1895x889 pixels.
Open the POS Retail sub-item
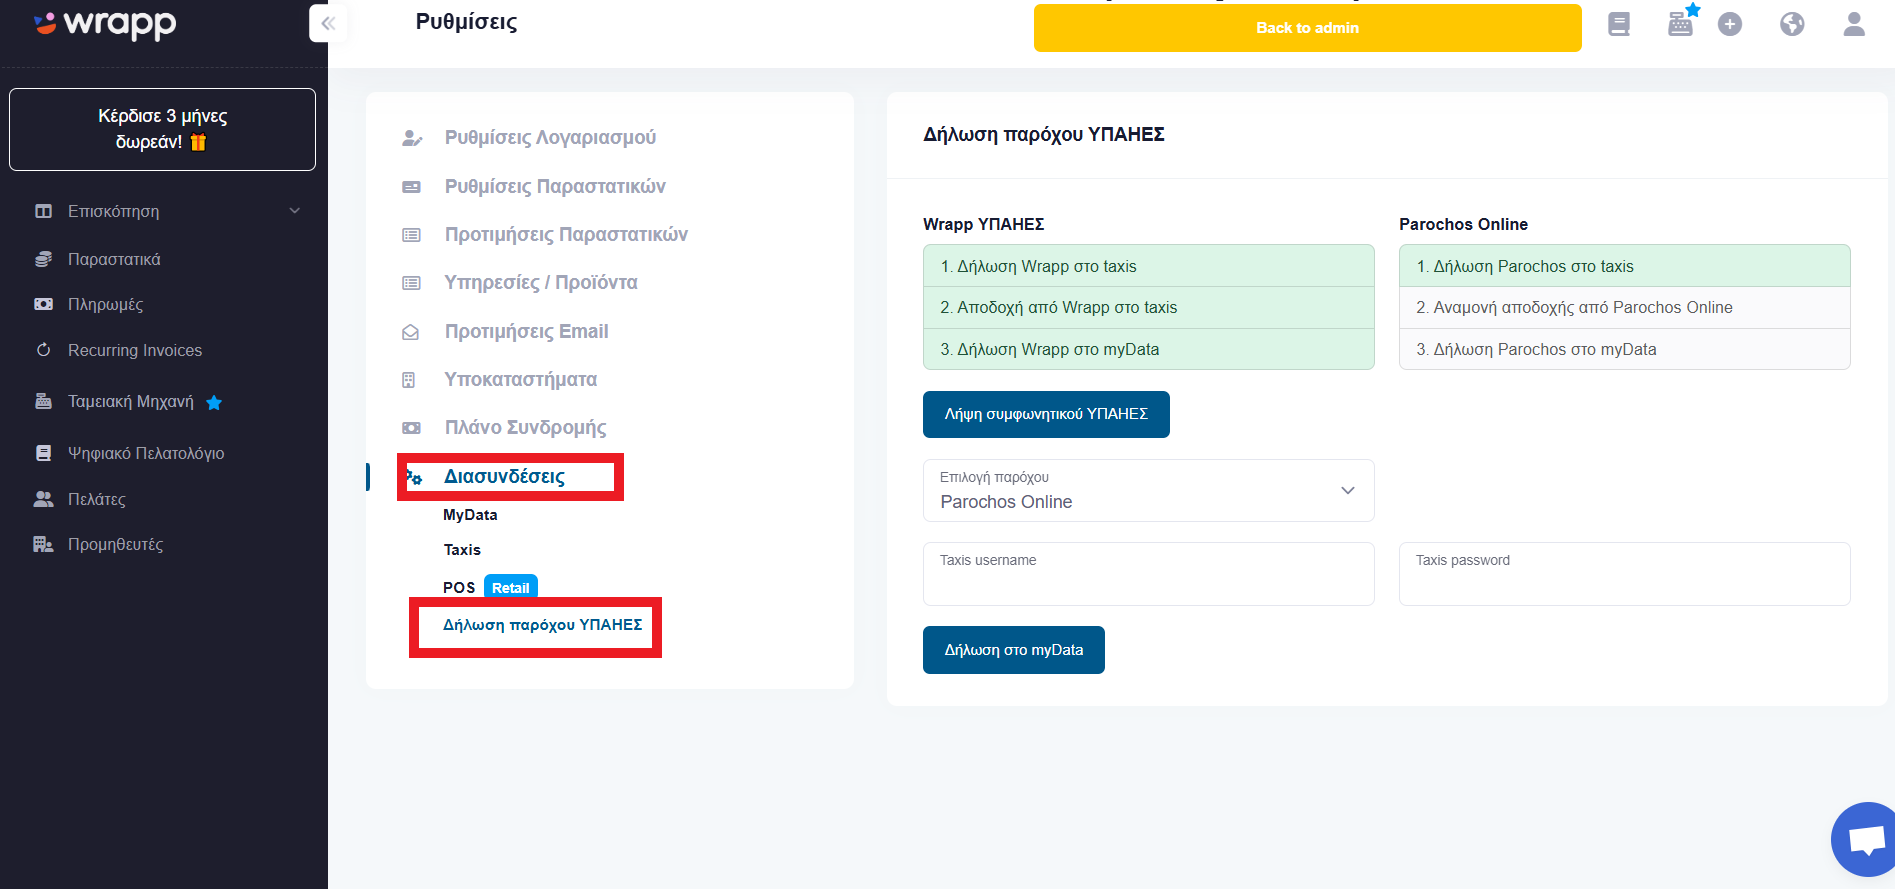(x=490, y=587)
